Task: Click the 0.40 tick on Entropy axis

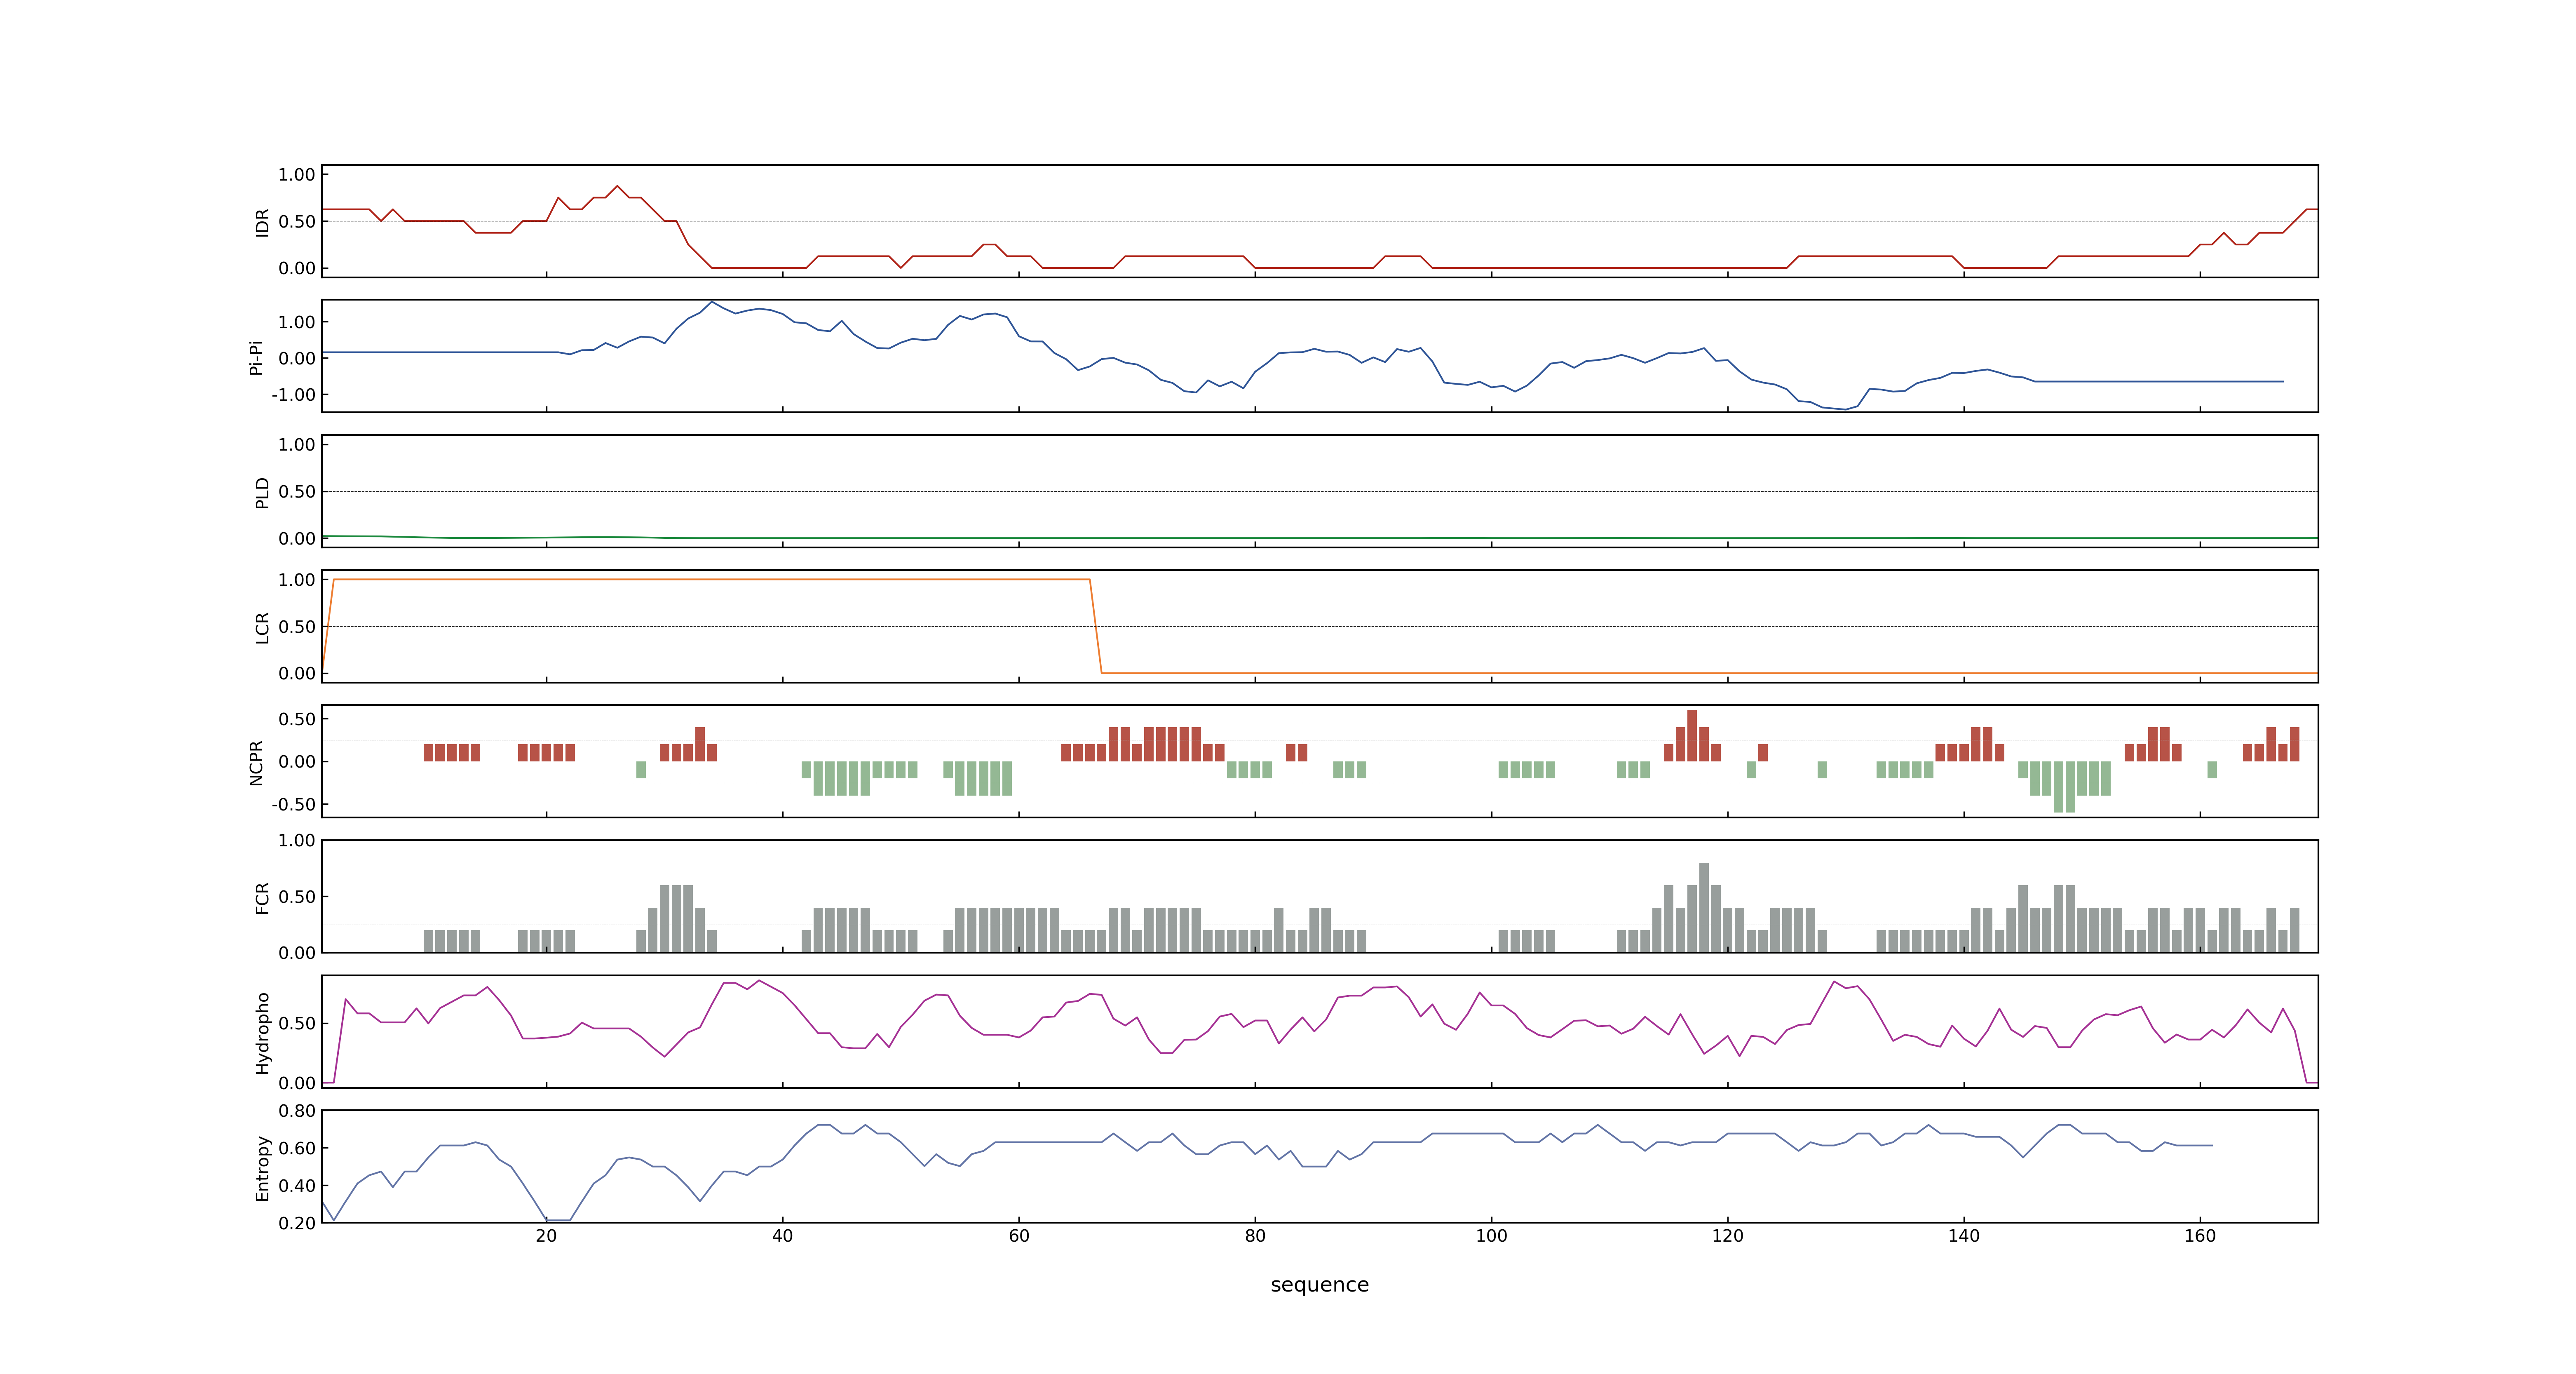Action: (x=297, y=1186)
